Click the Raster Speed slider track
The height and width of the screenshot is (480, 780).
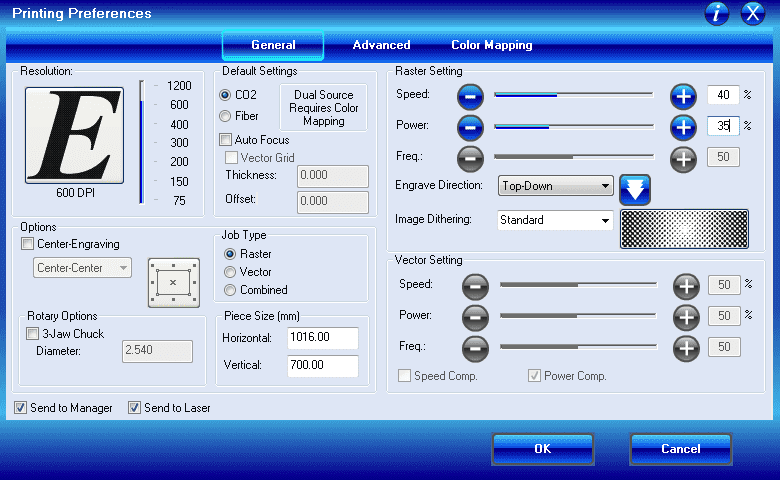pyautogui.click(x=574, y=95)
